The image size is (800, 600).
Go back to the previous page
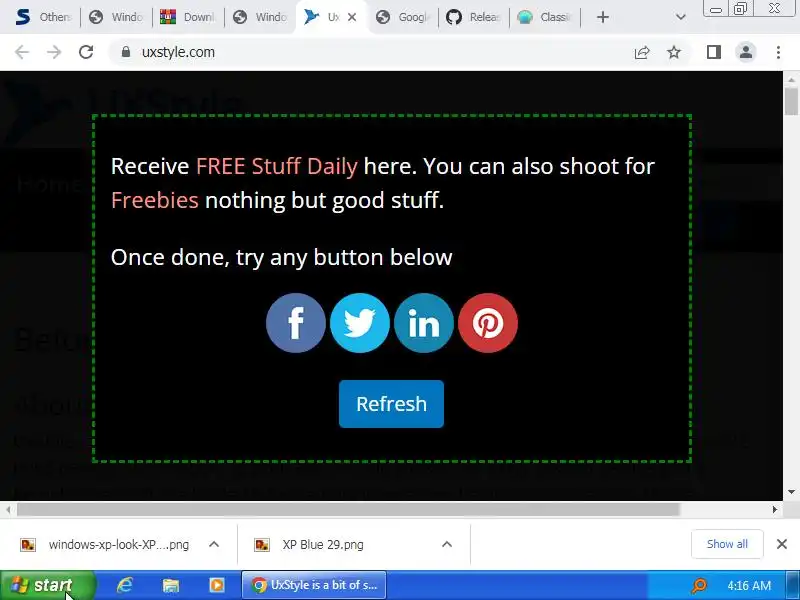coord(21,52)
